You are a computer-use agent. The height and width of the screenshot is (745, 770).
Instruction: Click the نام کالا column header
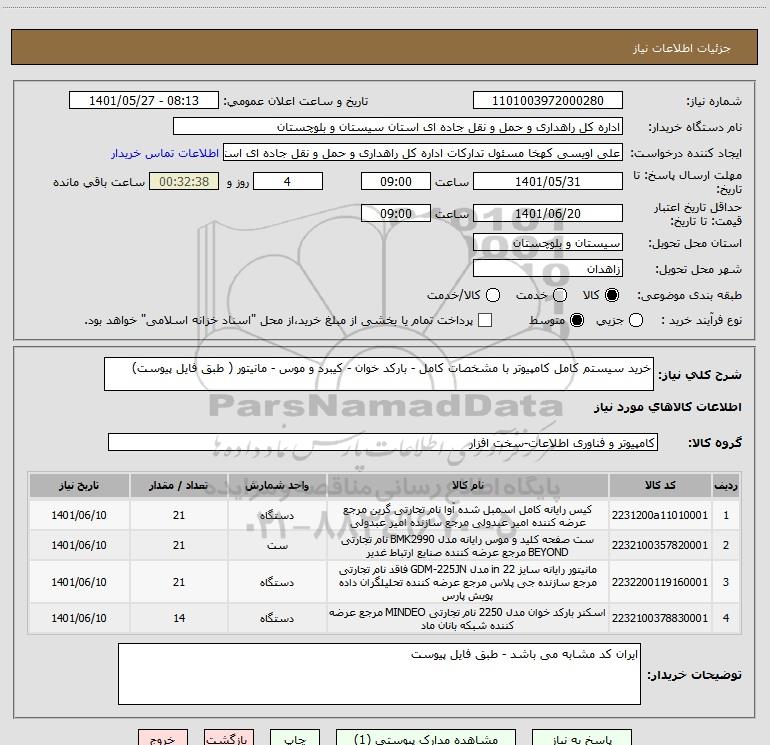click(x=468, y=485)
